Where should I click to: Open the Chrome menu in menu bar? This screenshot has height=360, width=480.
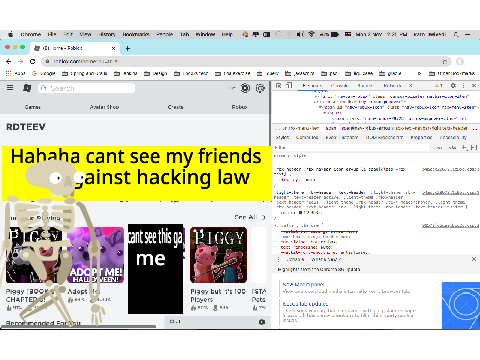(x=31, y=34)
